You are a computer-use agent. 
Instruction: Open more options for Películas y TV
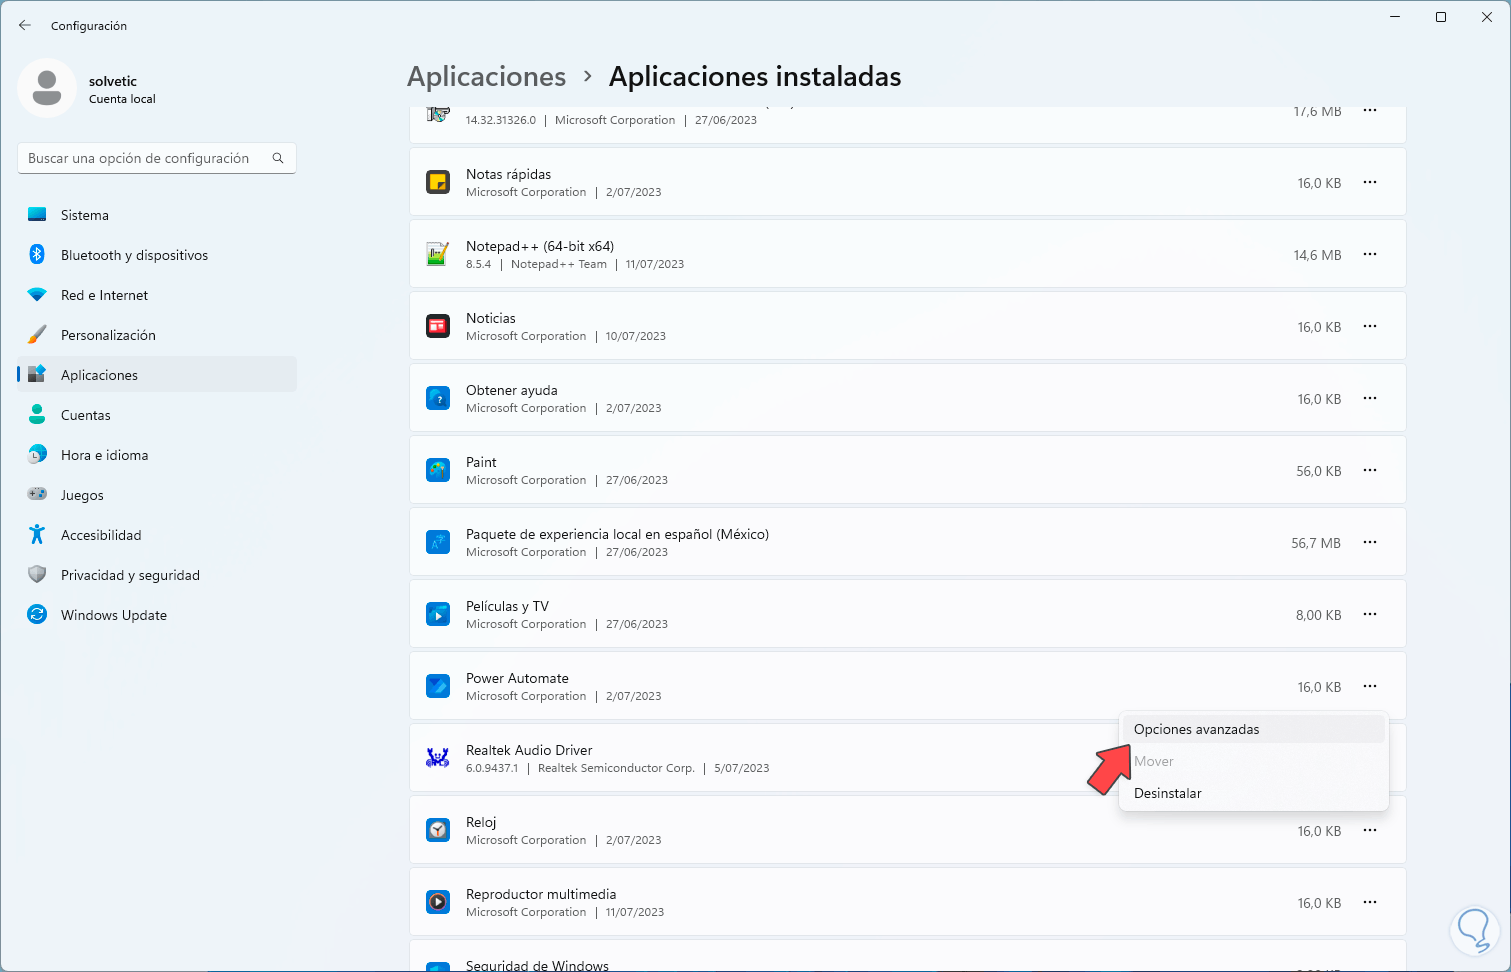[x=1370, y=614]
